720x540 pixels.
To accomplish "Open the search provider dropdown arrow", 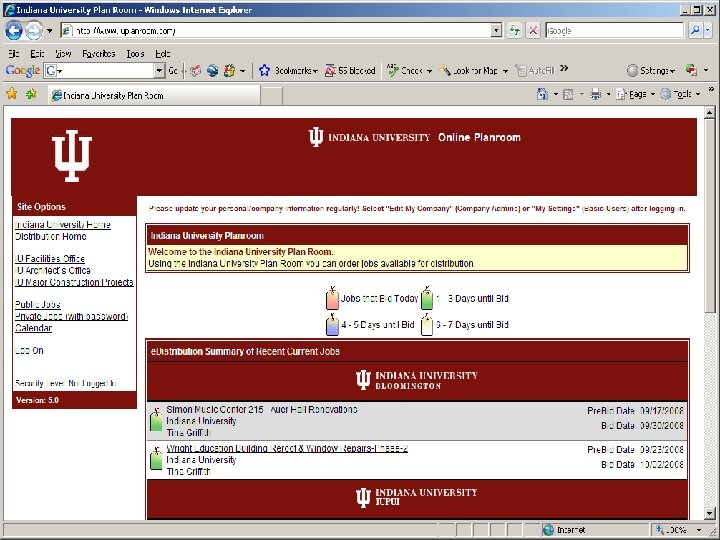I will tap(708, 31).
